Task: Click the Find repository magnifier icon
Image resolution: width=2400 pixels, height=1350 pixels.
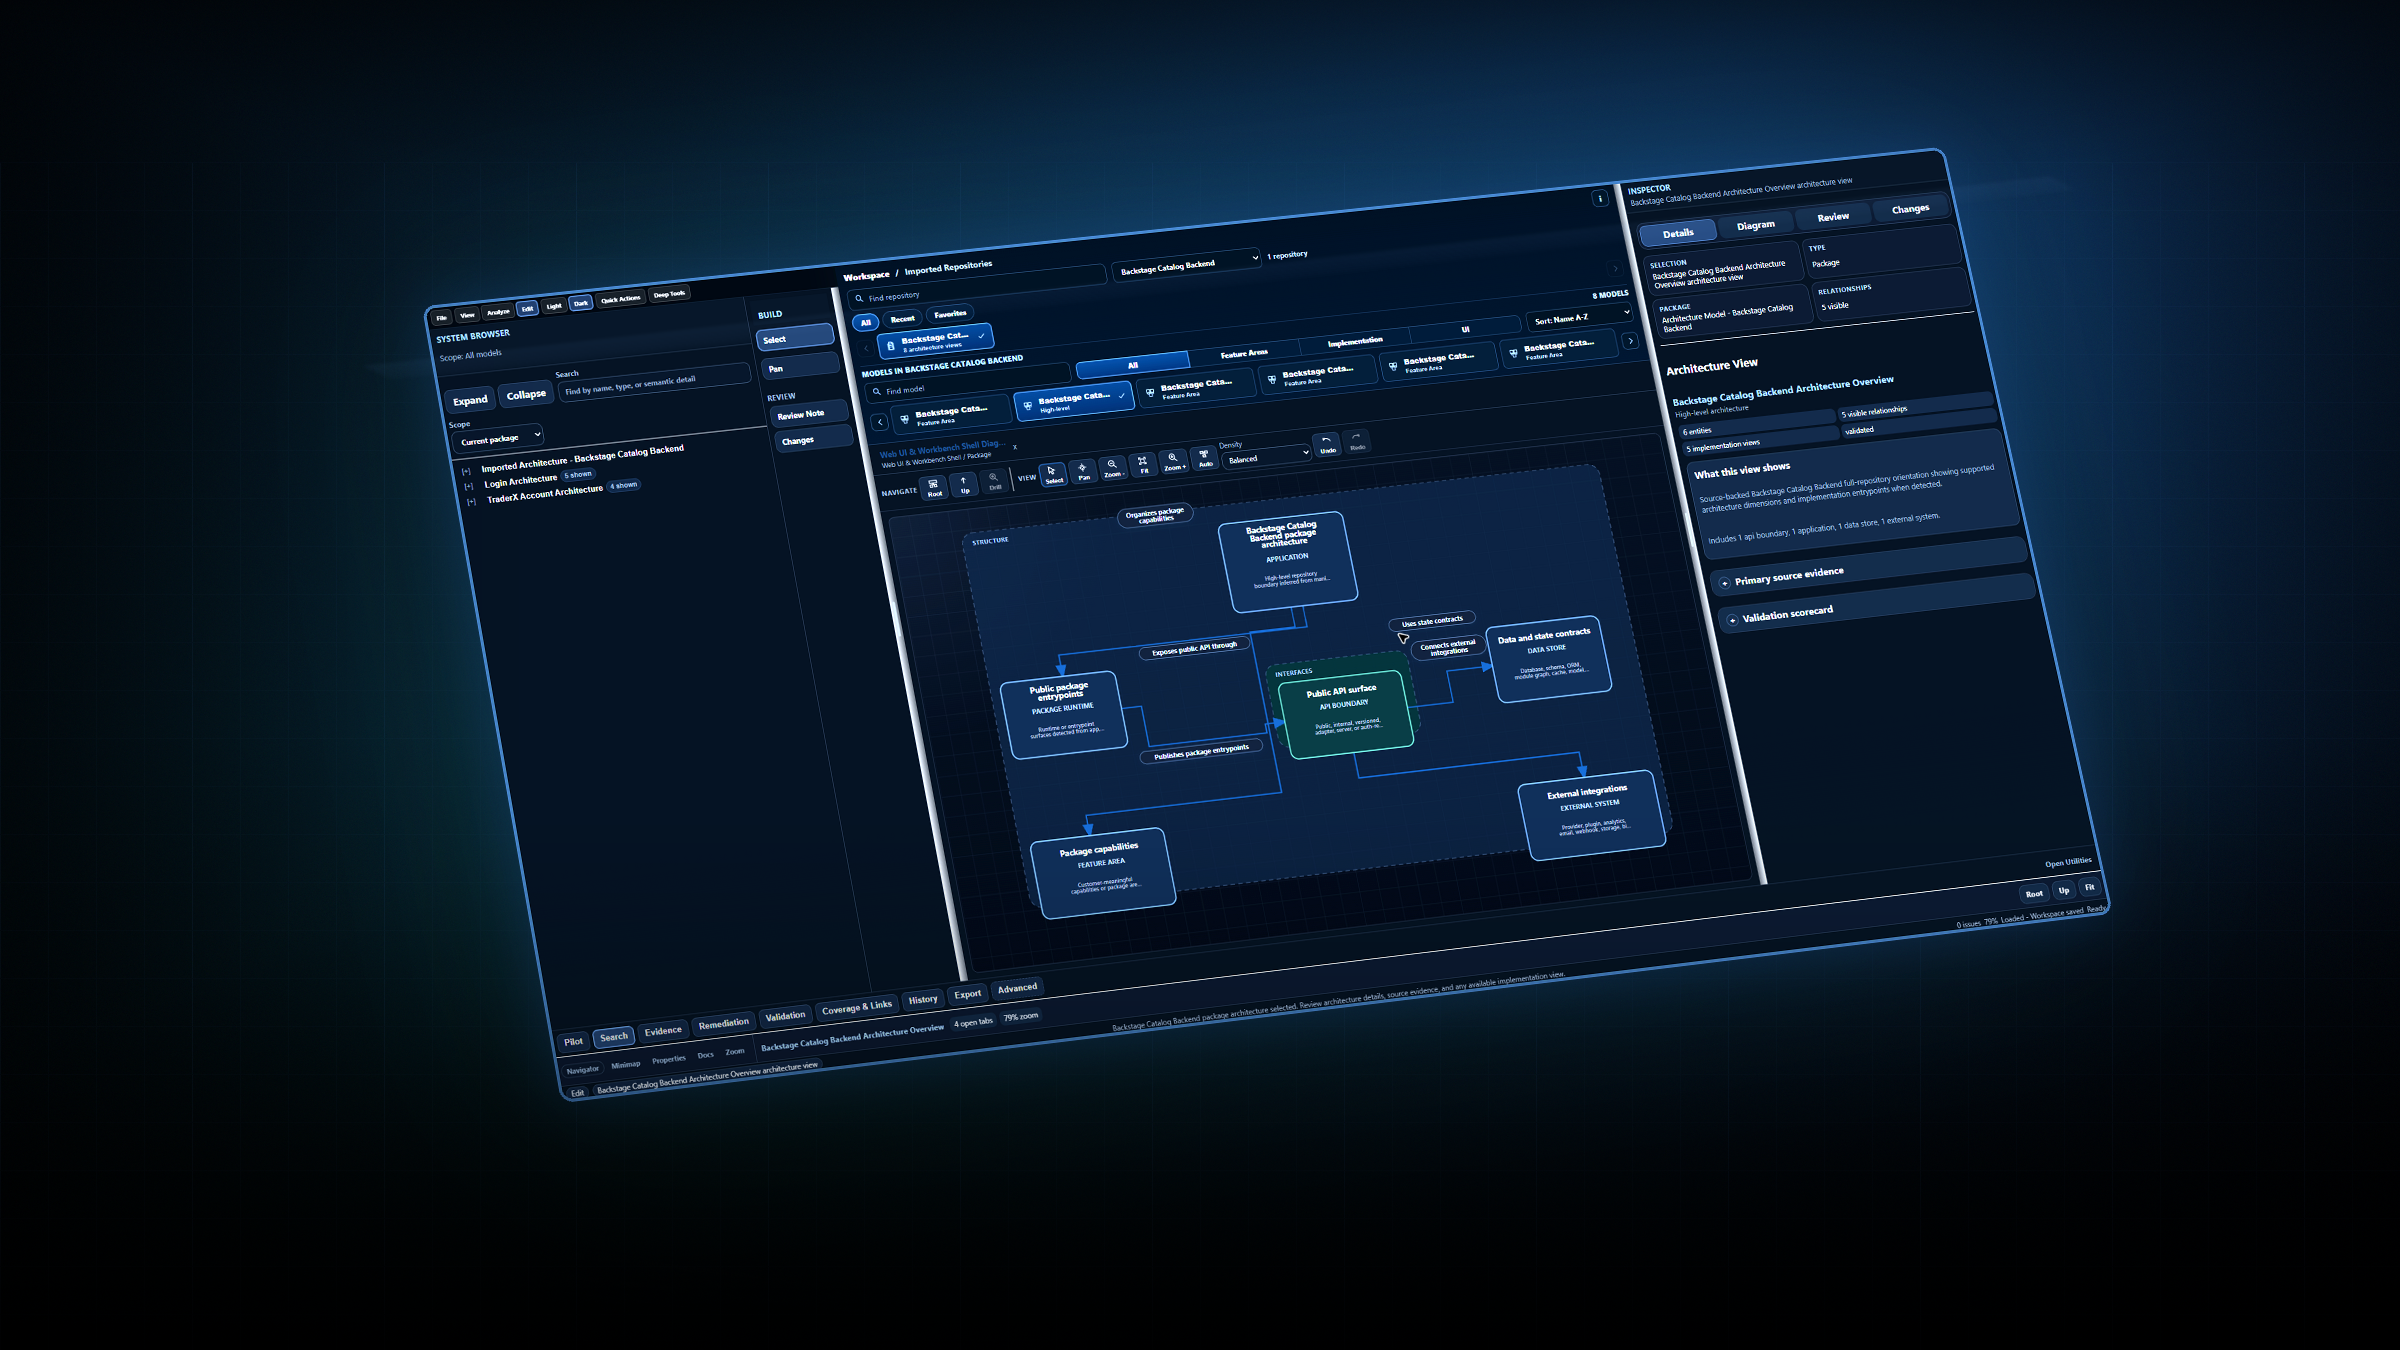Action: (x=859, y=298)
